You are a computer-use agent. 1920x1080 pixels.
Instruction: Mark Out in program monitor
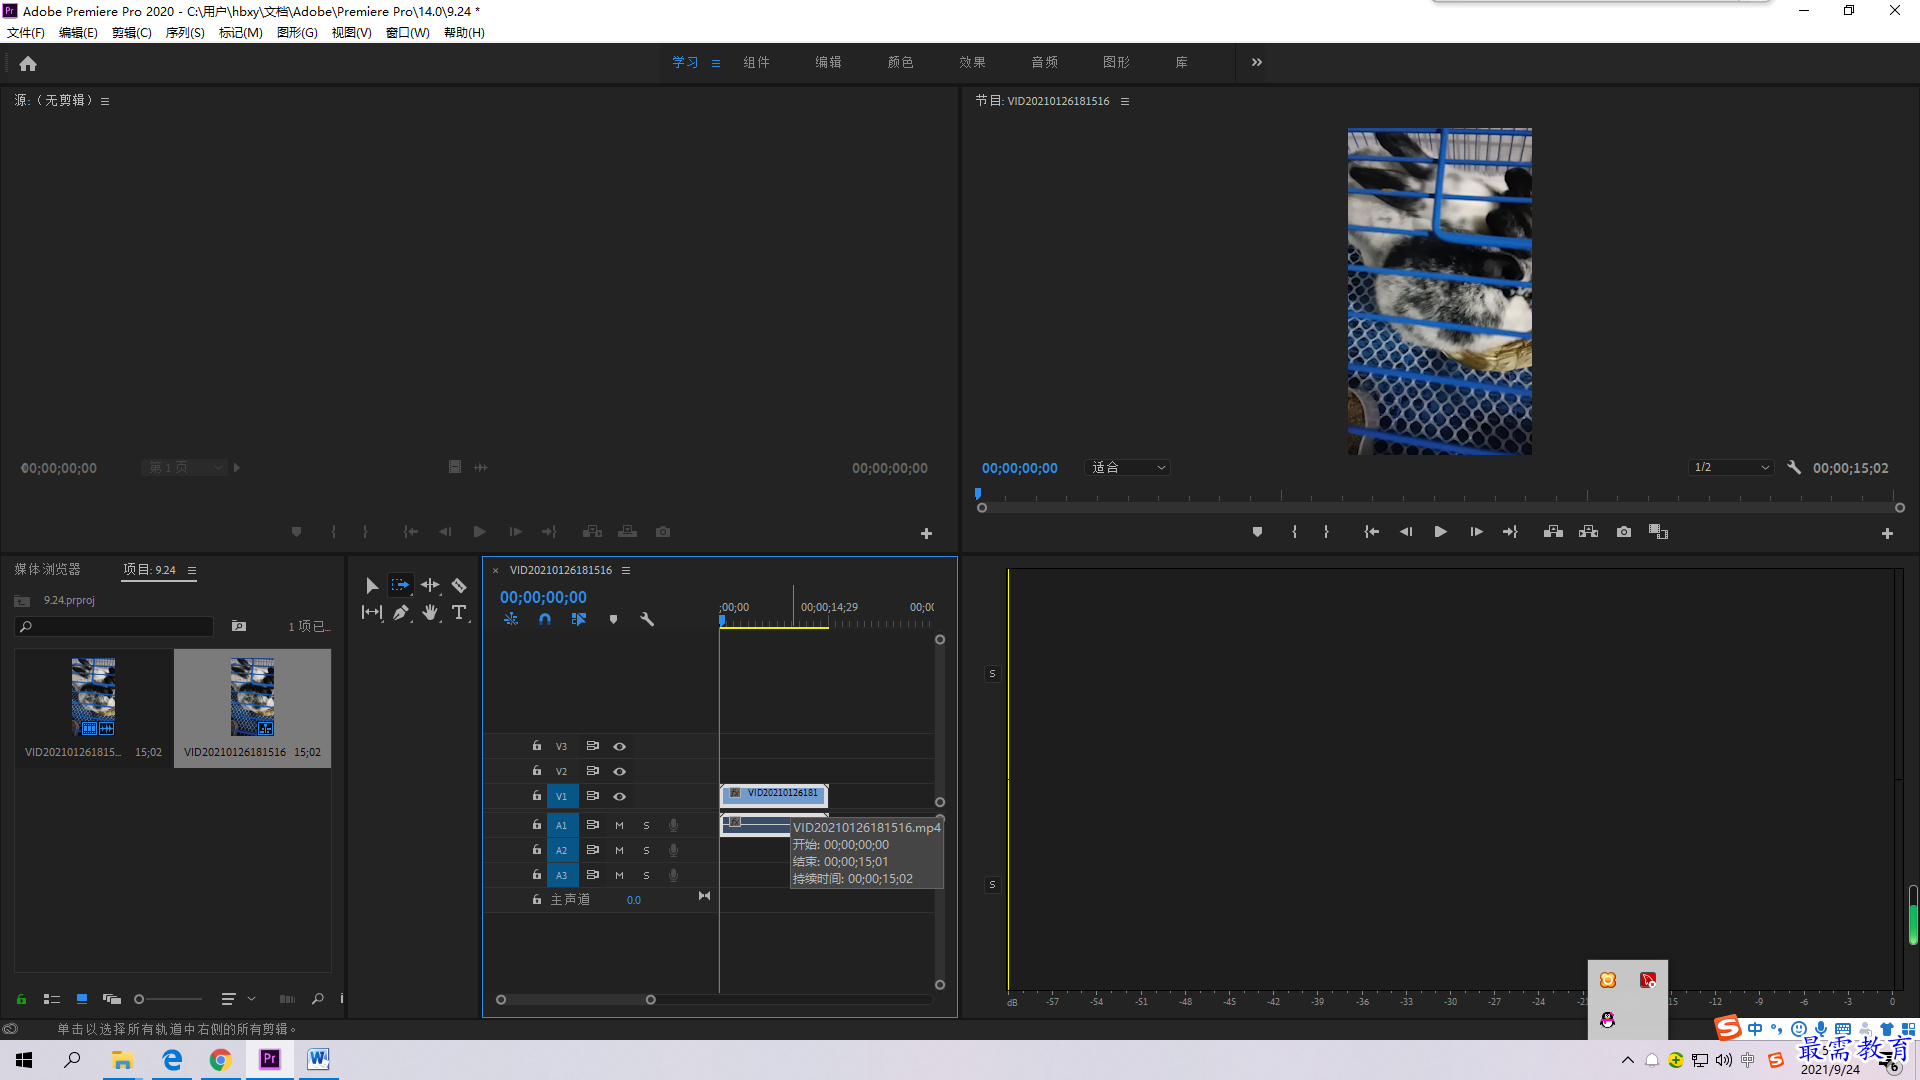coord(1326,532)
